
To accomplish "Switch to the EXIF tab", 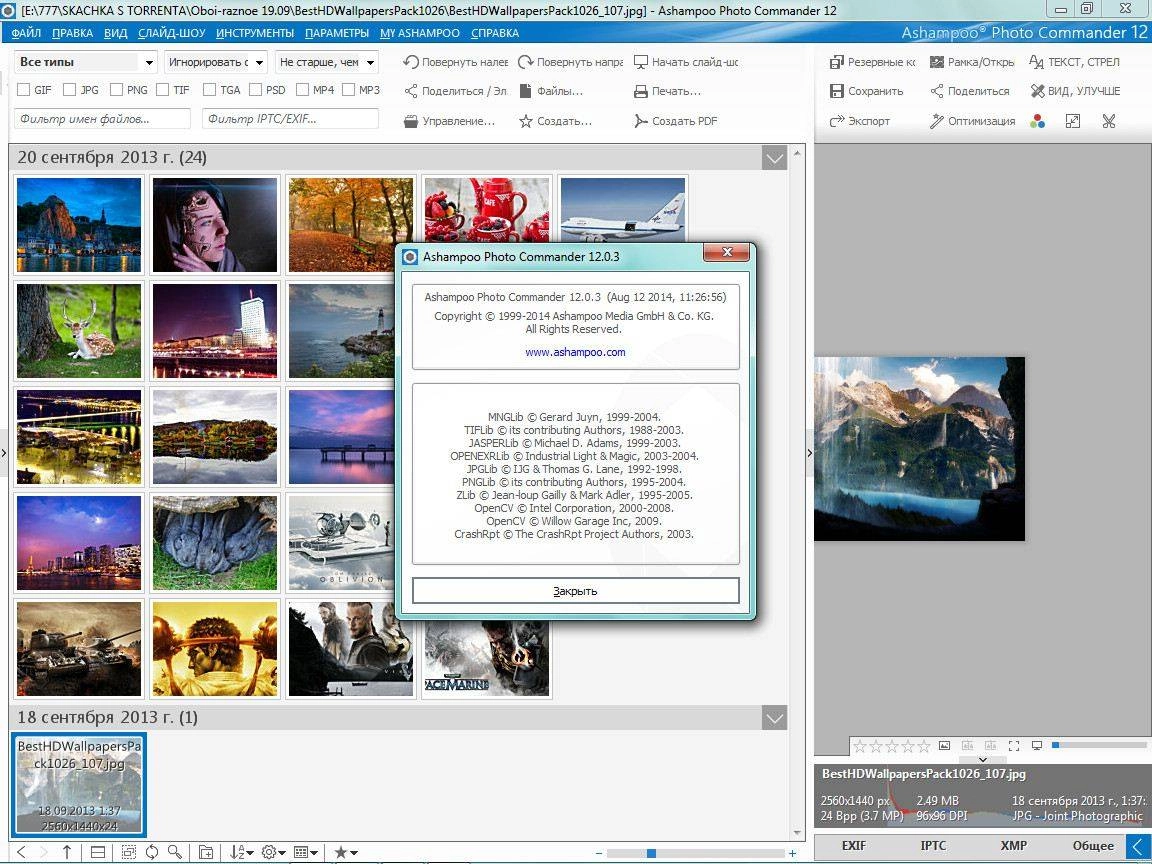I will click(x=854, y=846).
